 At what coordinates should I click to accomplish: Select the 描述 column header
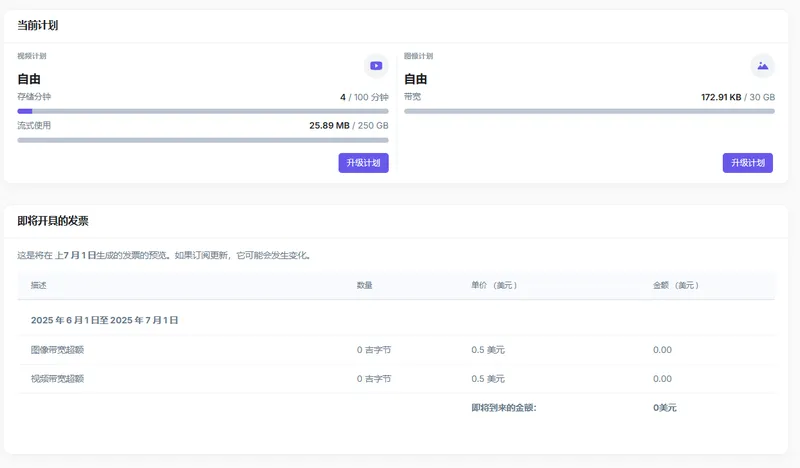point(38,285)
